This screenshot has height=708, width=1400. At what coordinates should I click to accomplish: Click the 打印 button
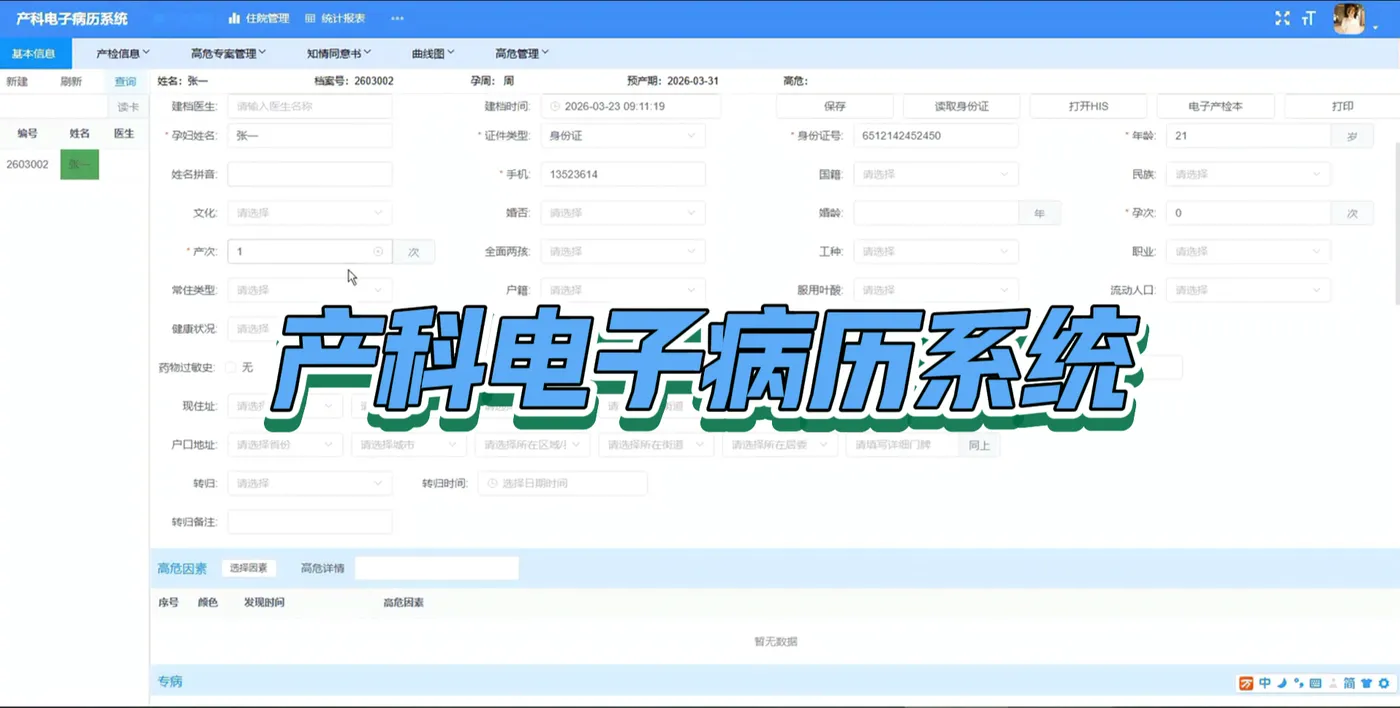[1342, 106]
